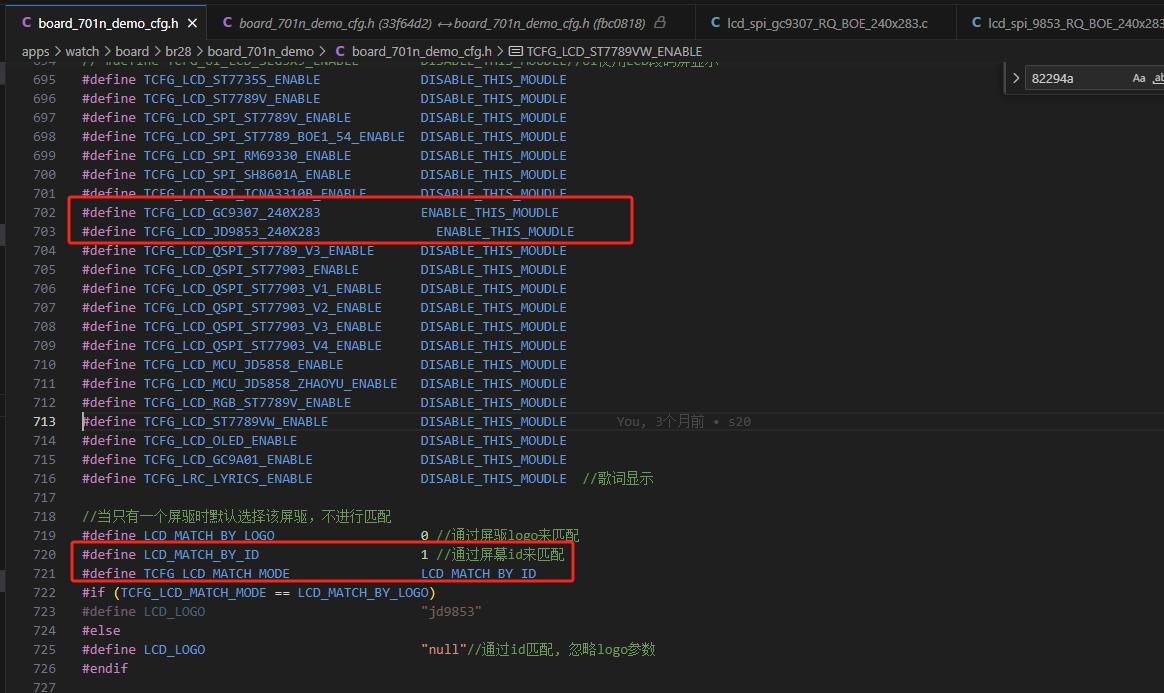The width and height of the screenshot is (1164, 693).
Task: Select line number 713 in the gutter
Action: (x=44, y=421)
